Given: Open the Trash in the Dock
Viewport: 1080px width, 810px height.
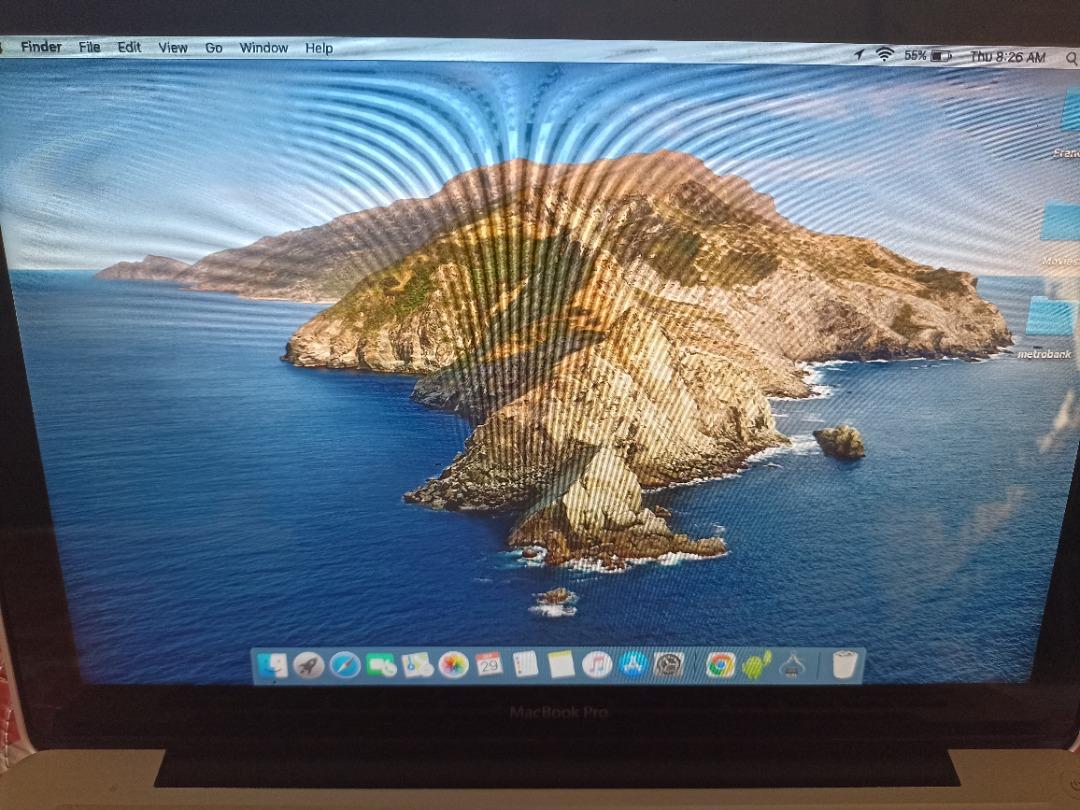Looking at the screenshot, I should pos(845,665).
